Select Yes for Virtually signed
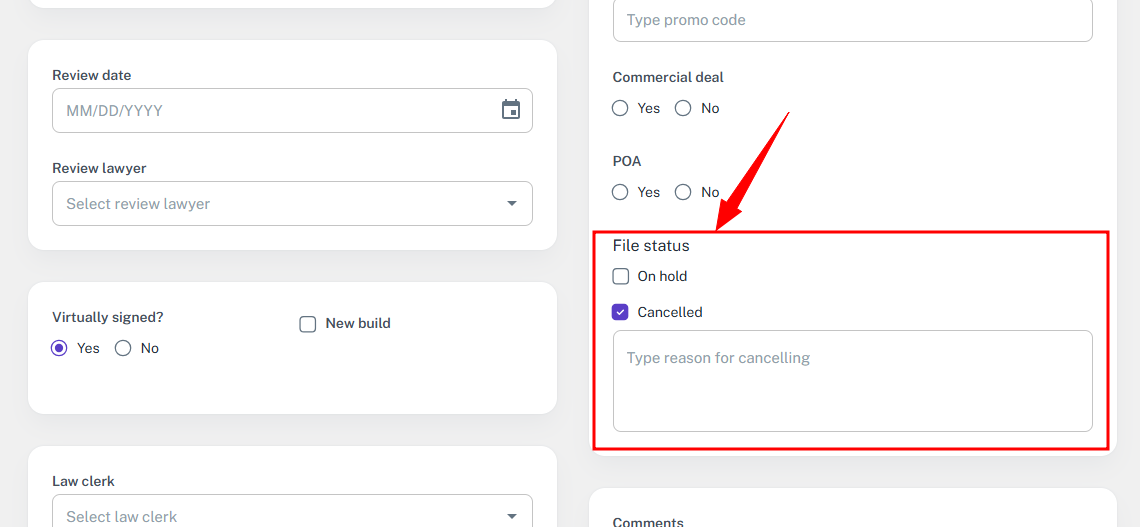The width and height of the screenshot is (1140, 527). pyautogui.click(x=60, y=348)
